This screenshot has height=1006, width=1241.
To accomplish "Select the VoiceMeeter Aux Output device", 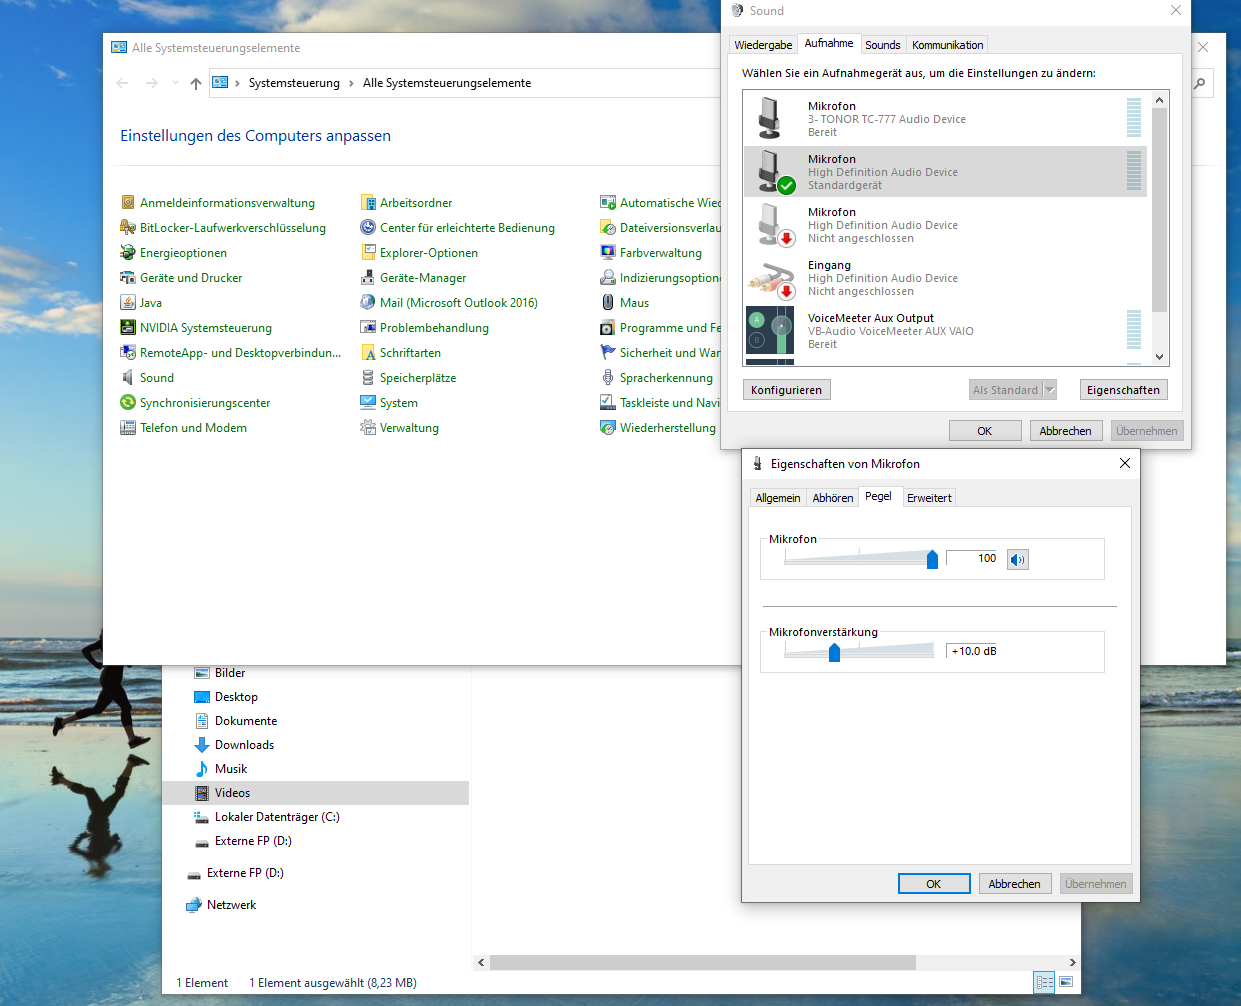I will tap(945, 331).
